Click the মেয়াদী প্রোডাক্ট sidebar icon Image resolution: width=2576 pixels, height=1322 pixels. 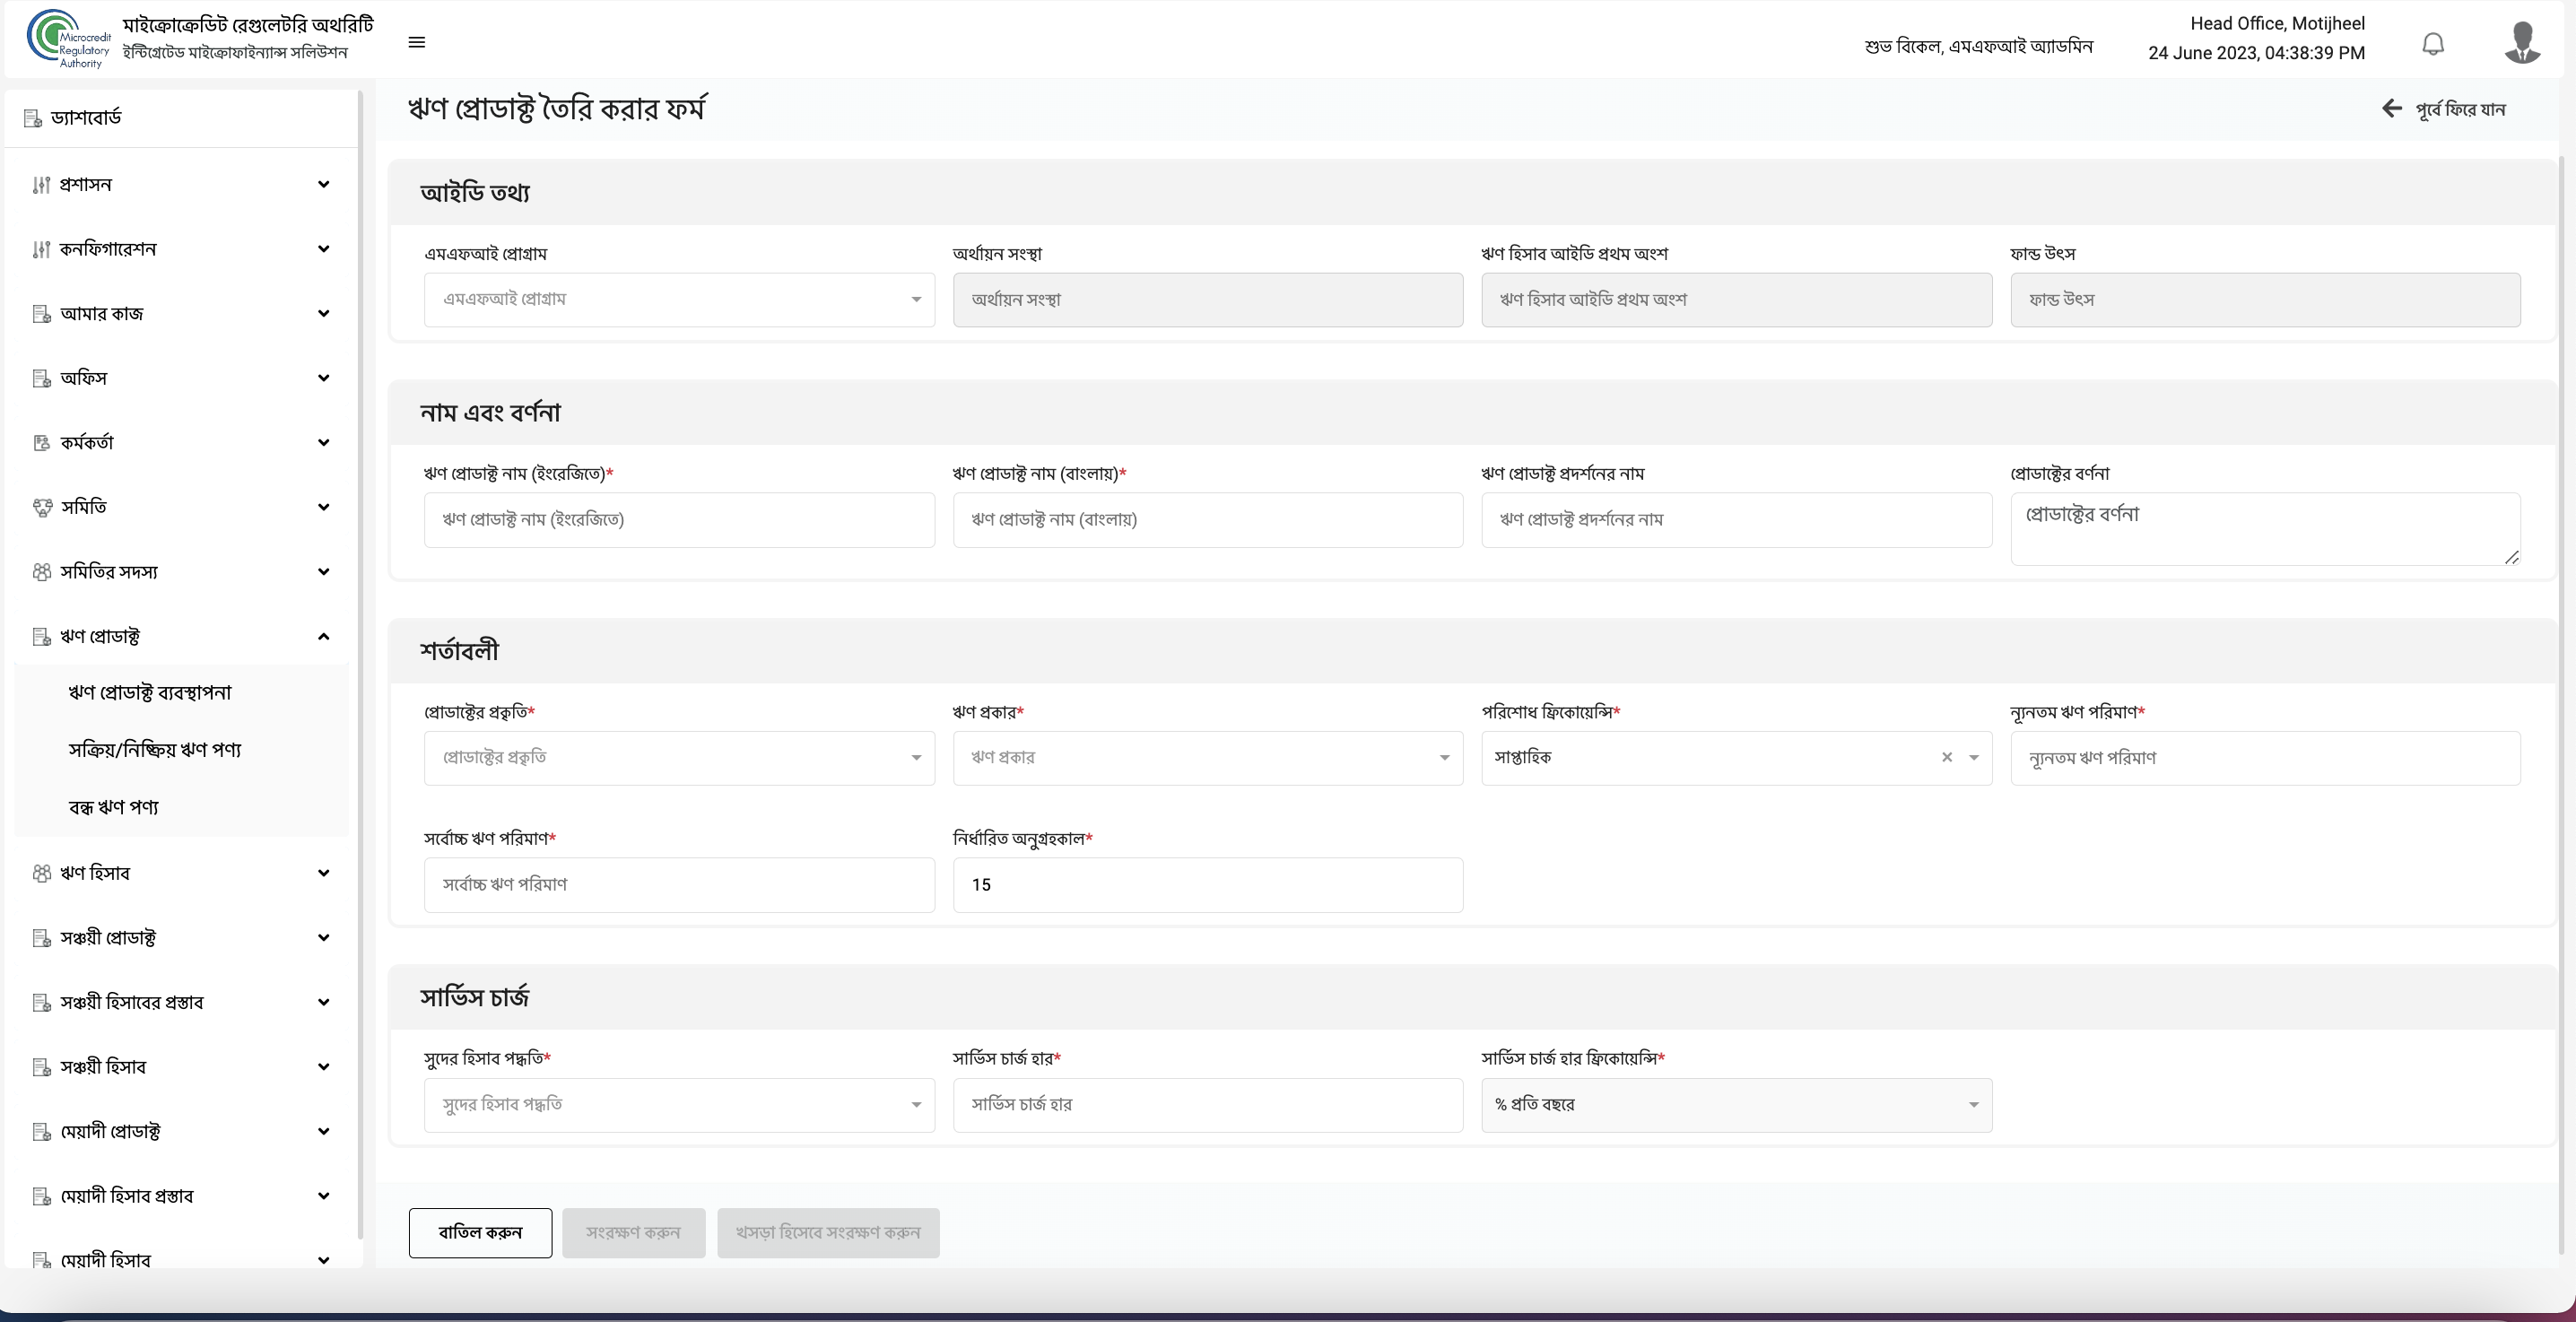(x=41, y=1132)
